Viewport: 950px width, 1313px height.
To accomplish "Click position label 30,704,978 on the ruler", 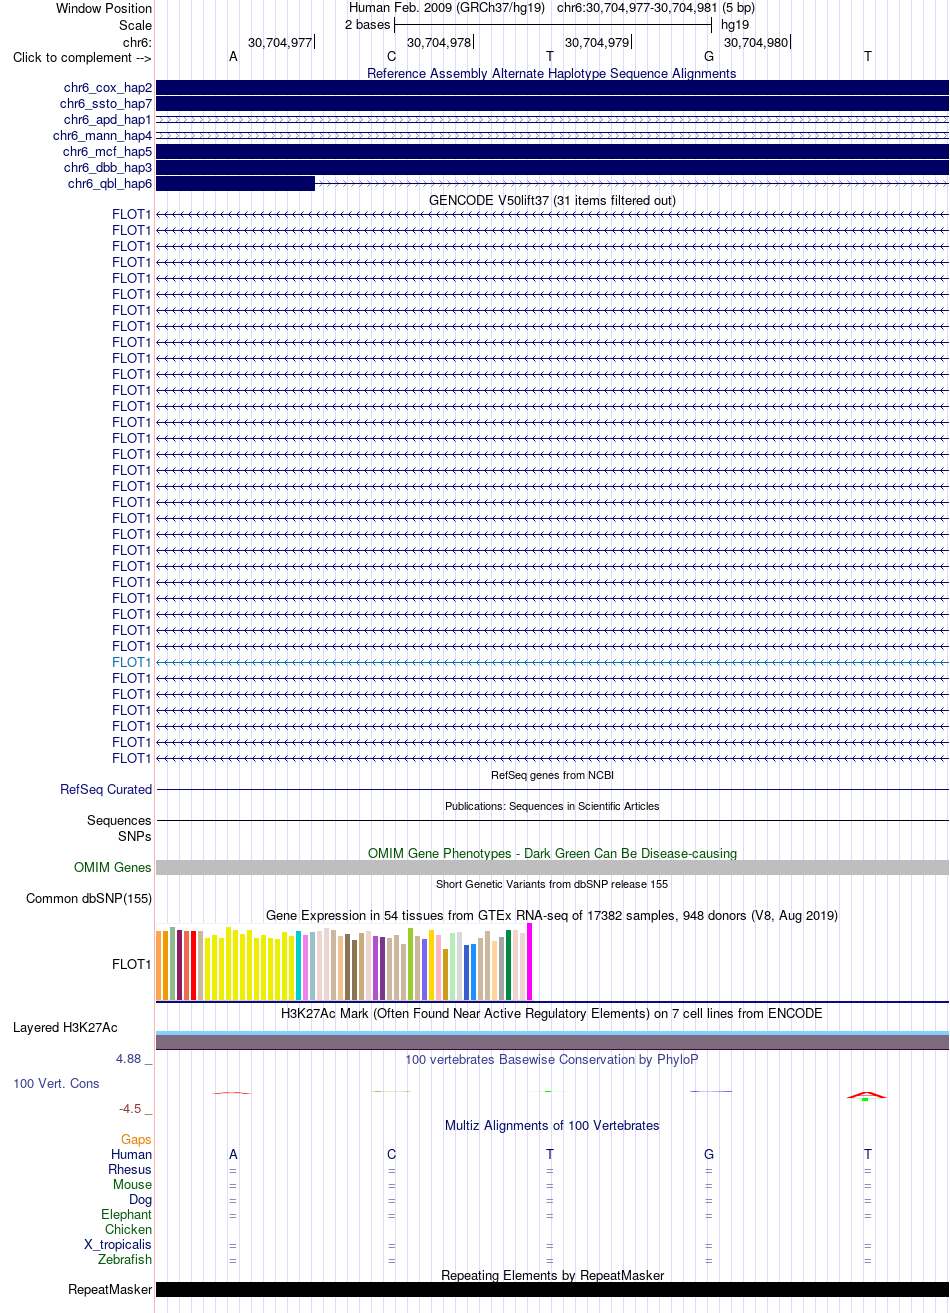I will 439,42.
